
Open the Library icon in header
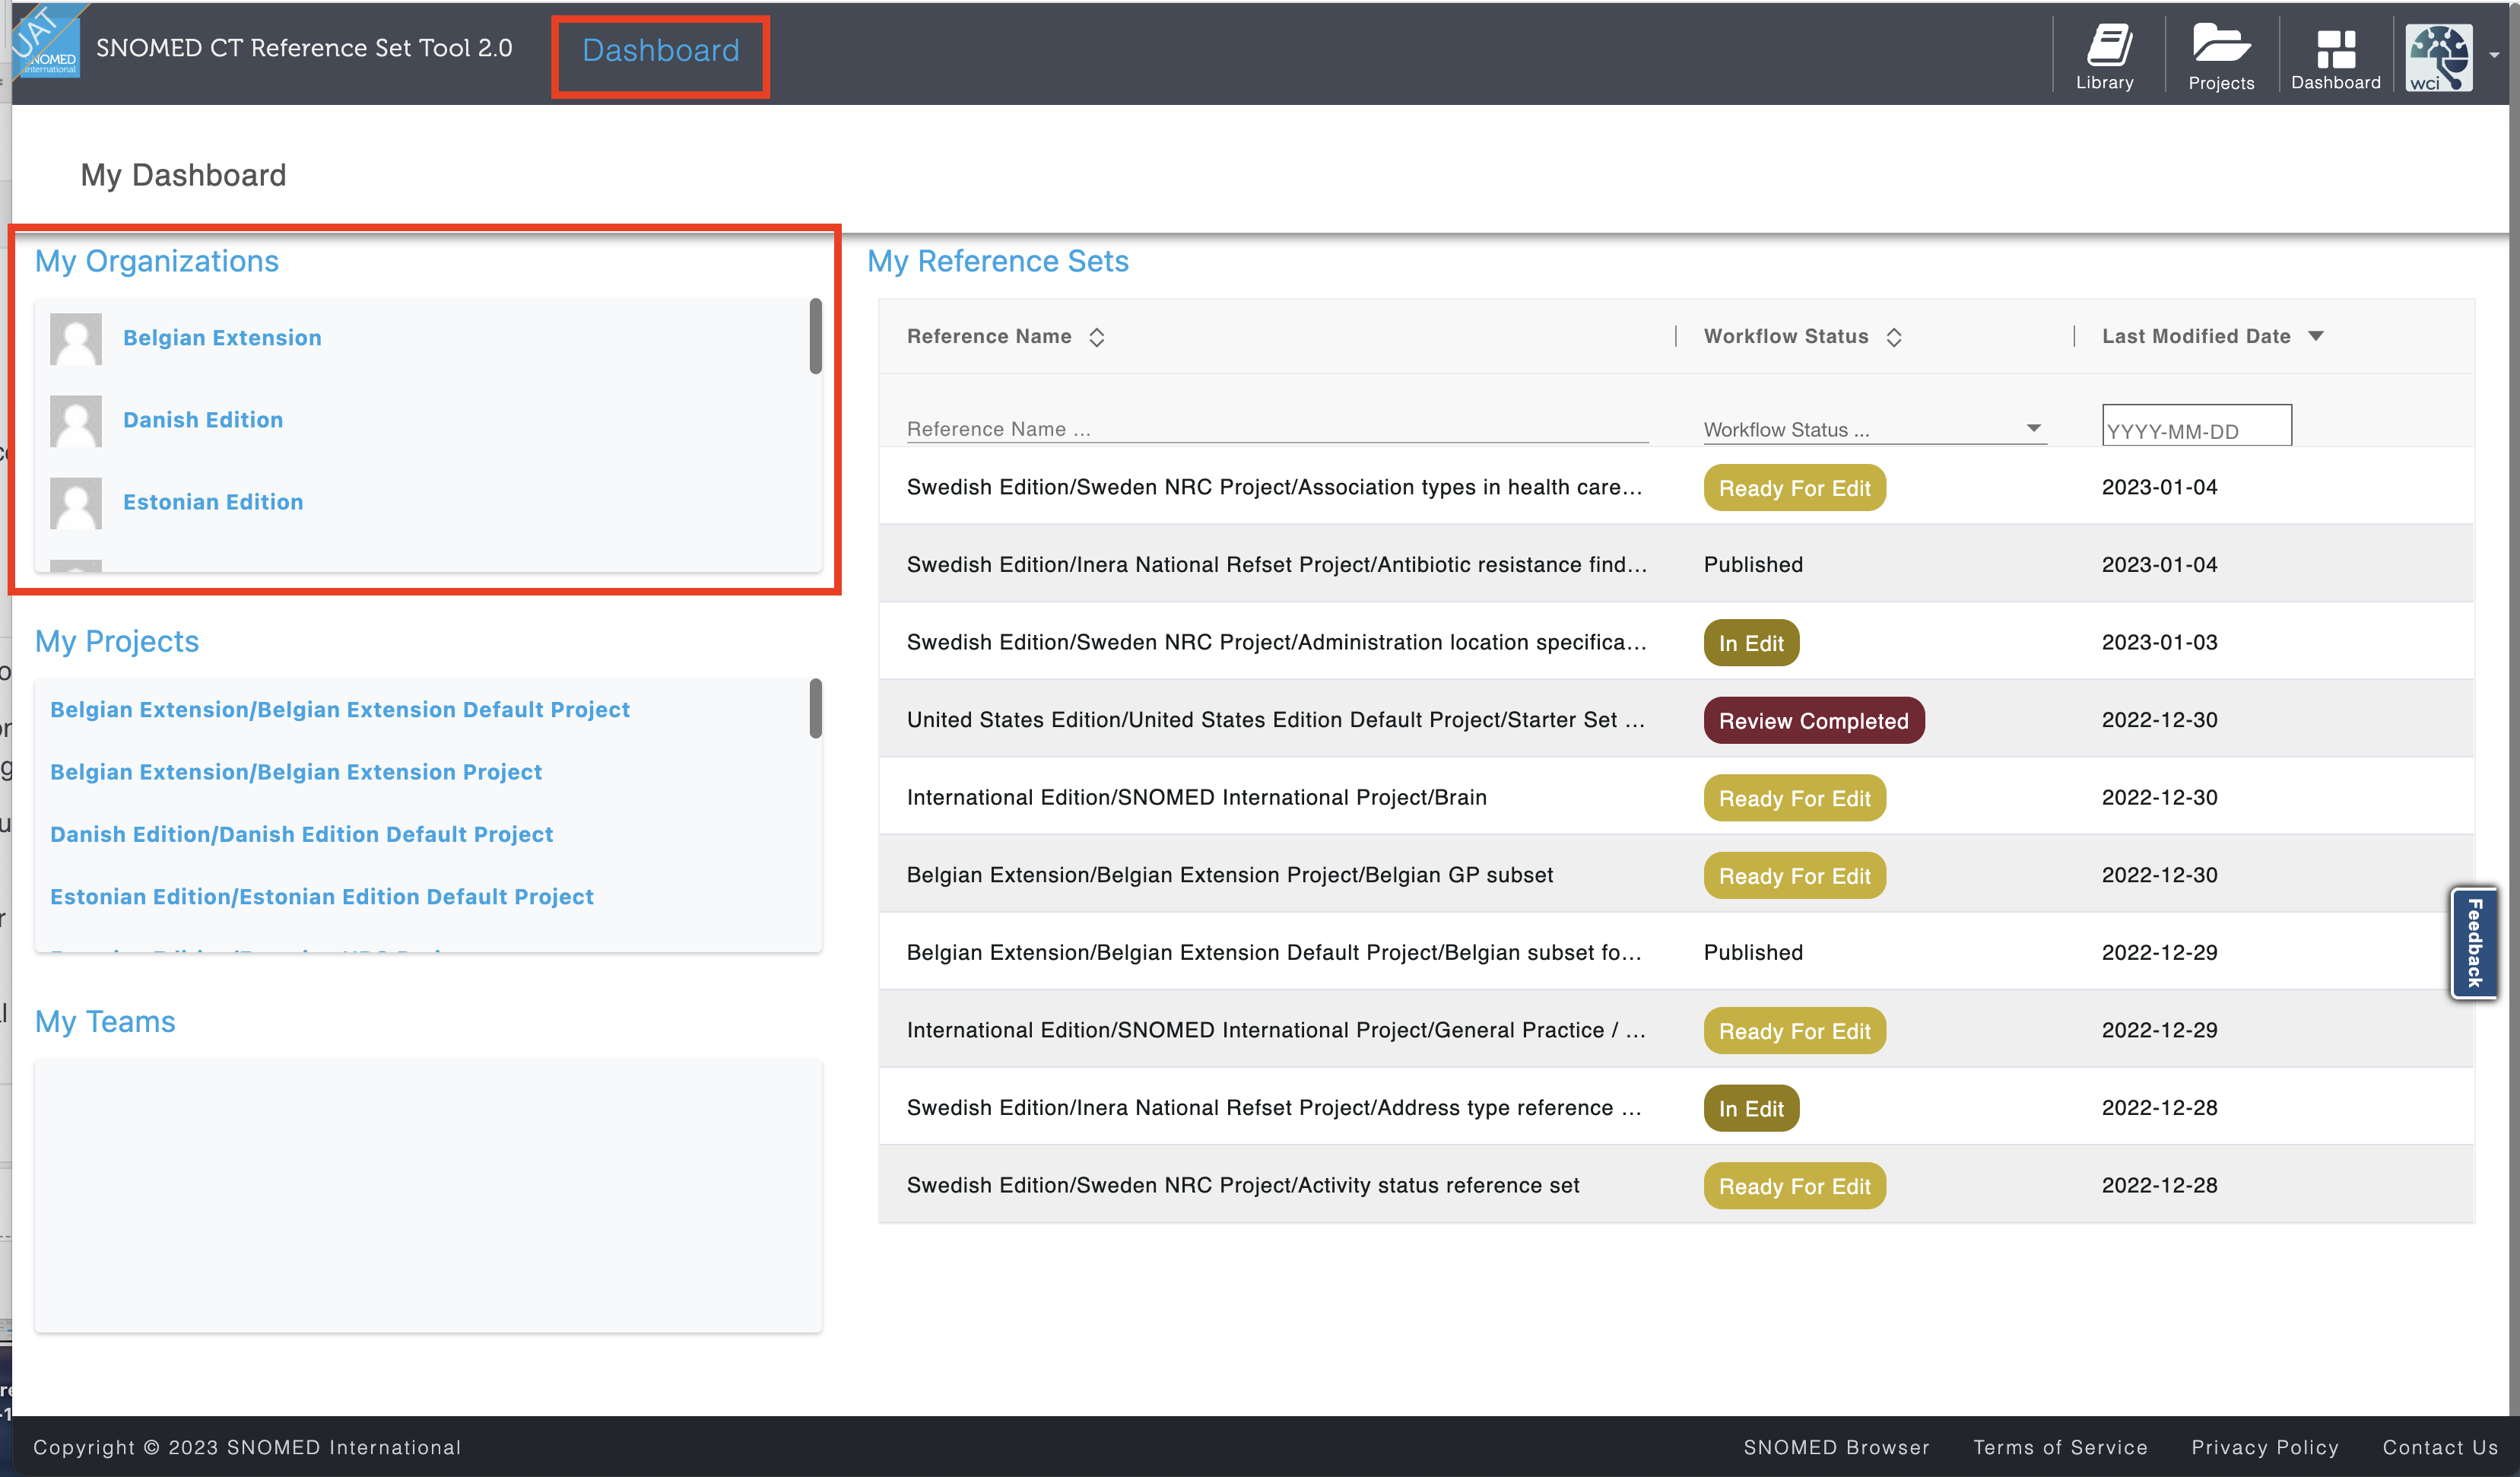(x=2105, y=57)
